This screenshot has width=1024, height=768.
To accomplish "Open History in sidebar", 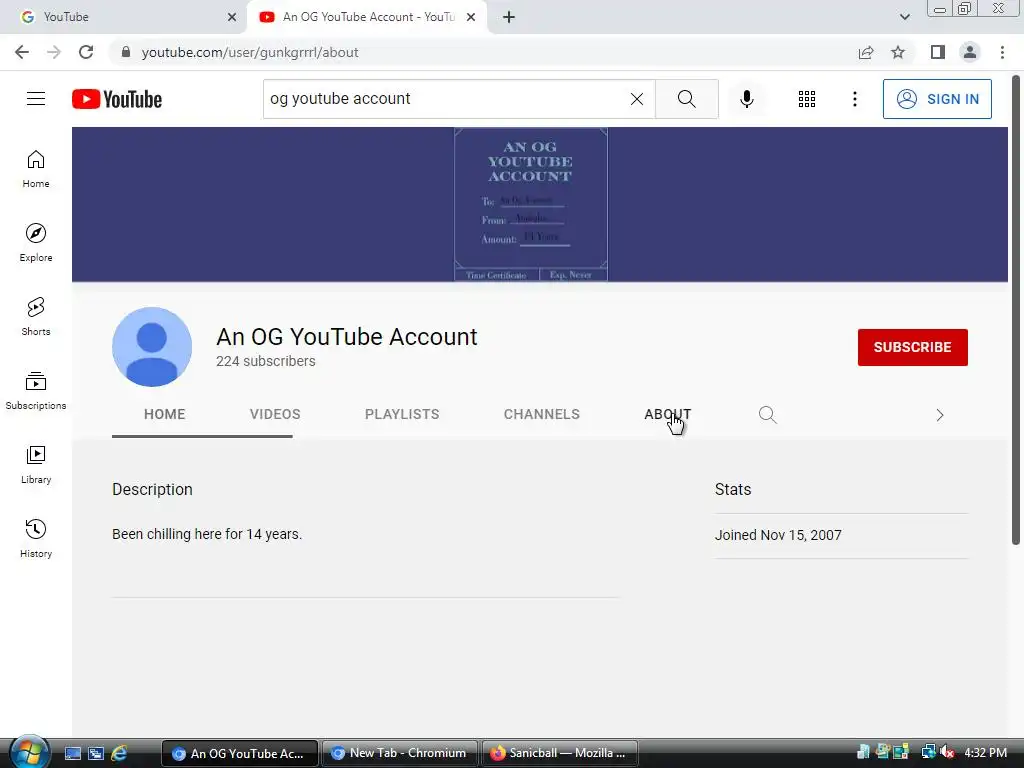I will point(36,538).
